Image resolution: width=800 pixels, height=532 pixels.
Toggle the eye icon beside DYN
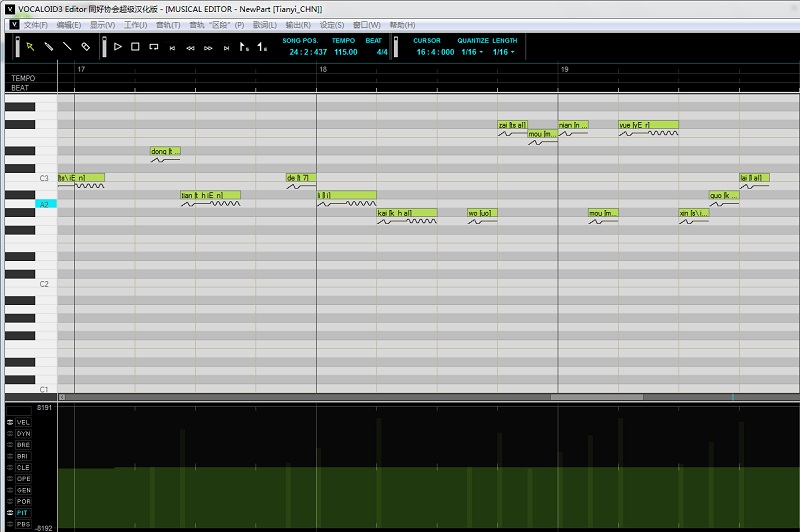tap(9, 433)
